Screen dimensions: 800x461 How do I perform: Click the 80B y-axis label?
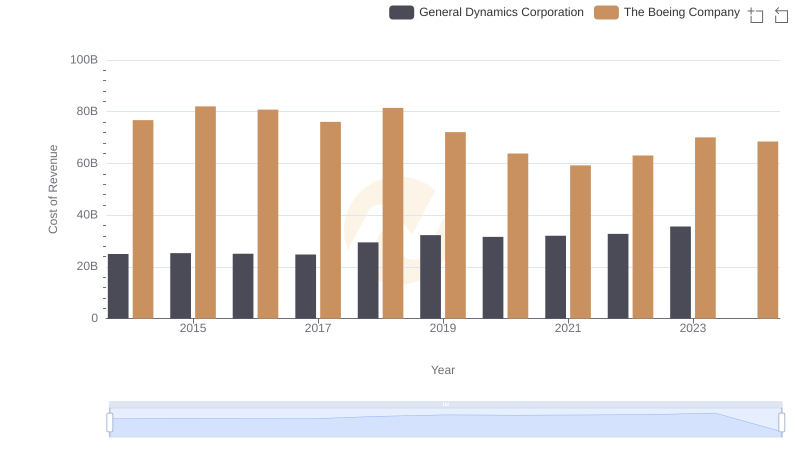(x=87, y=111)
